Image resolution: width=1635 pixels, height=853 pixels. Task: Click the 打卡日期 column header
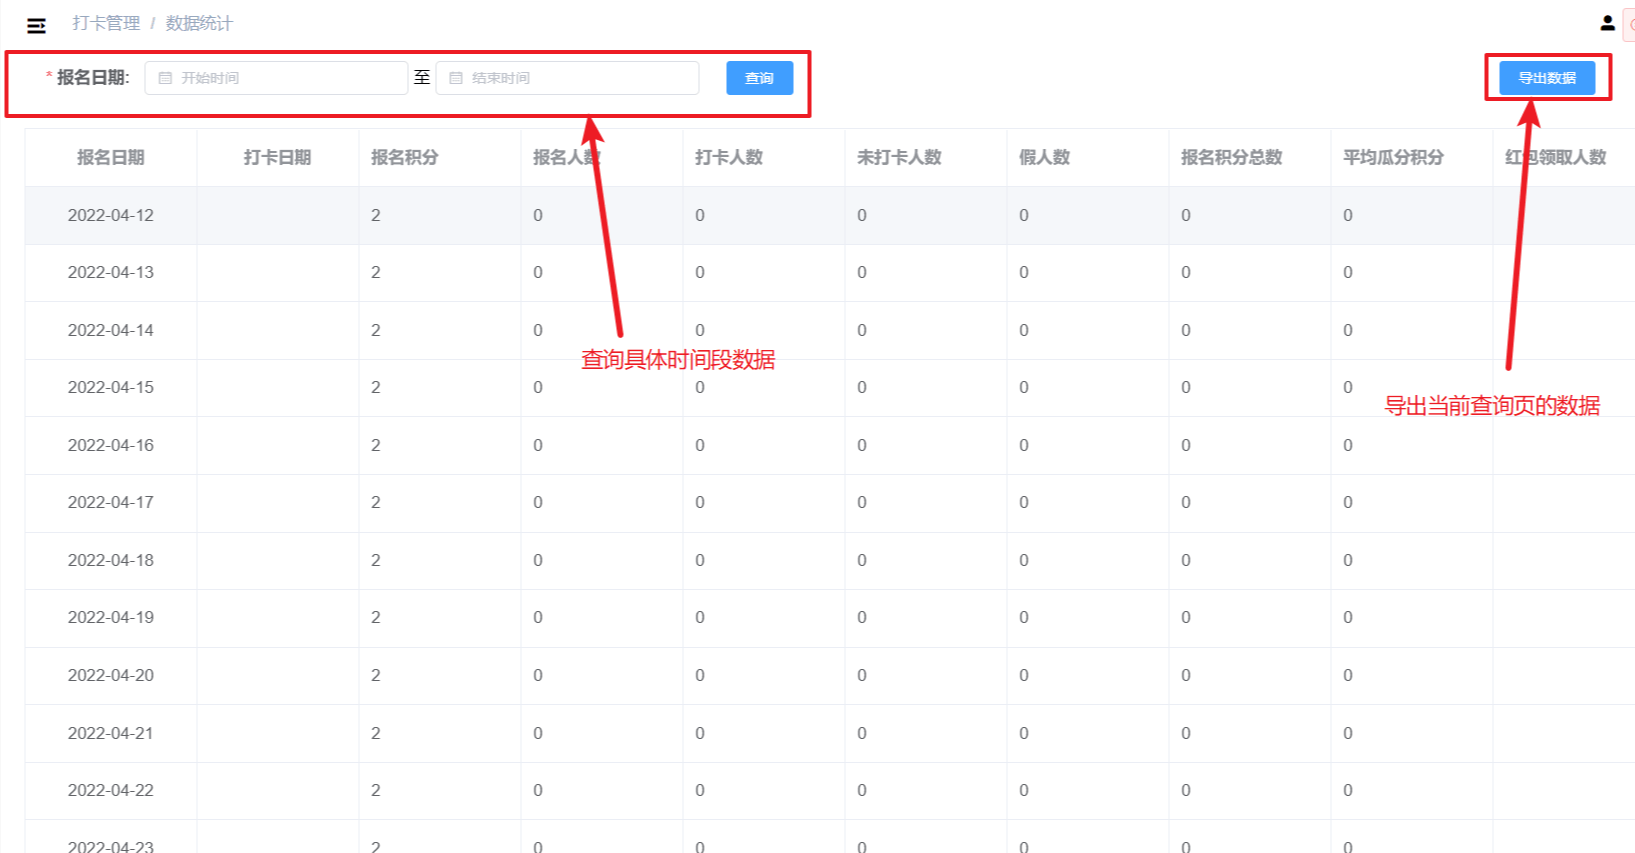tap(277, 157)
